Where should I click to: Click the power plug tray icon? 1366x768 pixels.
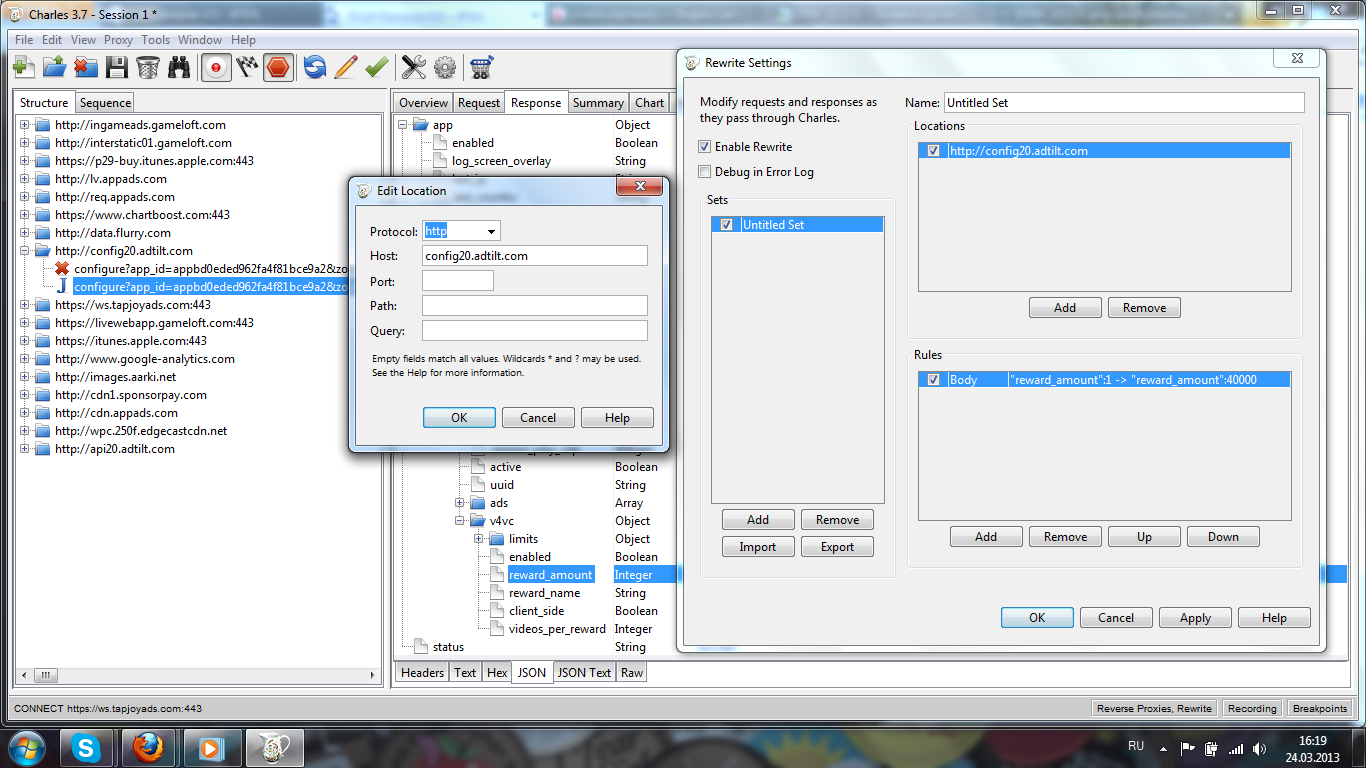pos(1212,748)
